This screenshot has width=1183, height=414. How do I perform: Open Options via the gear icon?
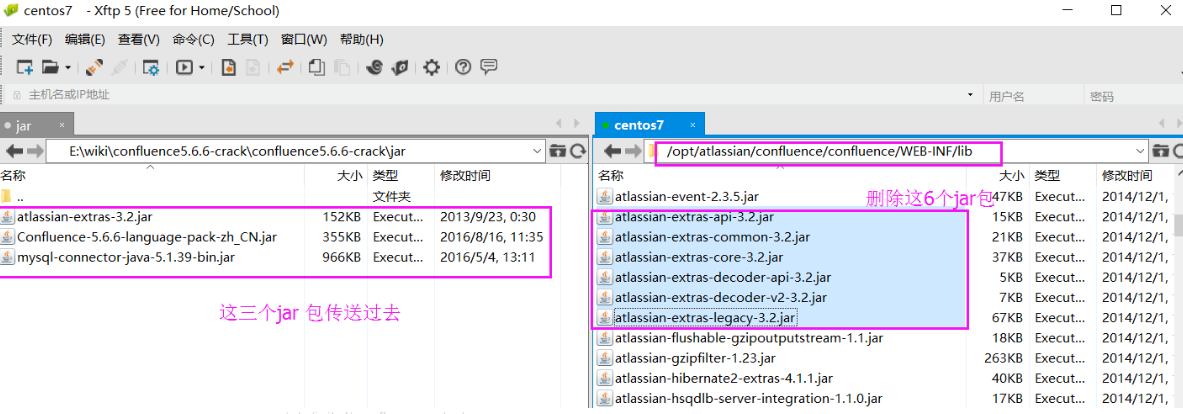[x=432, y=68]
